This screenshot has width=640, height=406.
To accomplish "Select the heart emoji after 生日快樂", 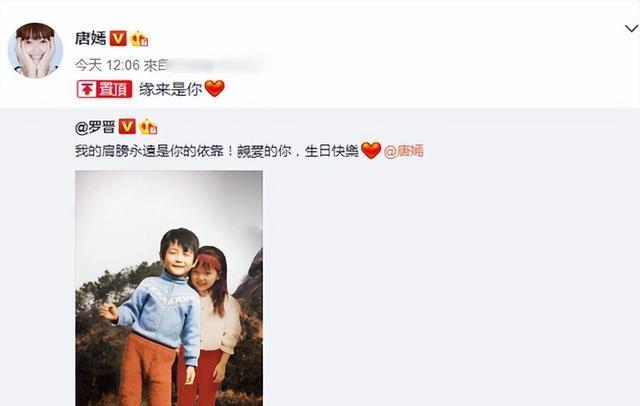I will [371, 151].
